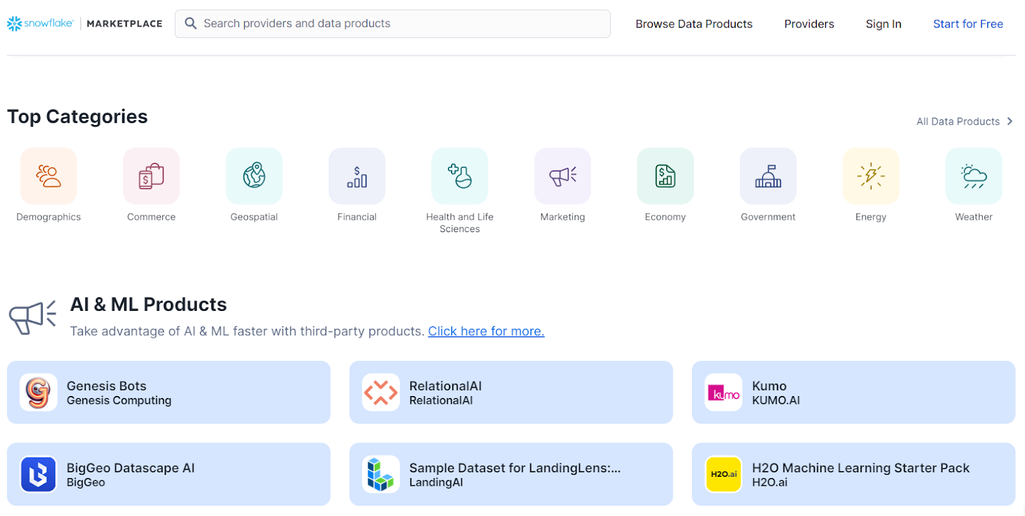Viewport: 1025px width, 516px height.
Task: Click the AI & ML Products heading
Action: (x=148, y=304)
